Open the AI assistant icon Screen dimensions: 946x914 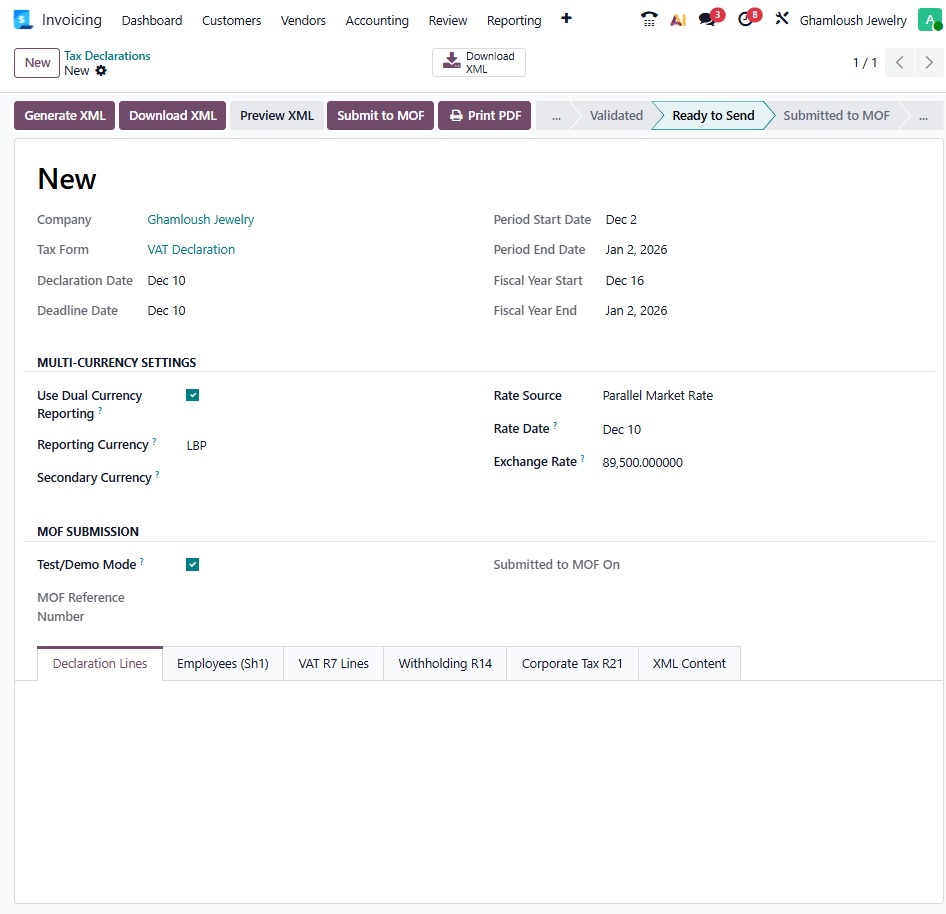(x=678, y=19)
